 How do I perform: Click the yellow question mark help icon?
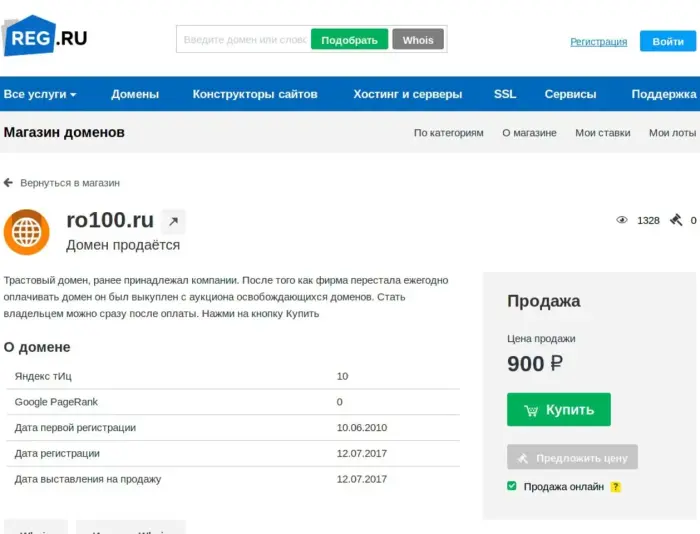pyautogui.click(x=616, y=487)
